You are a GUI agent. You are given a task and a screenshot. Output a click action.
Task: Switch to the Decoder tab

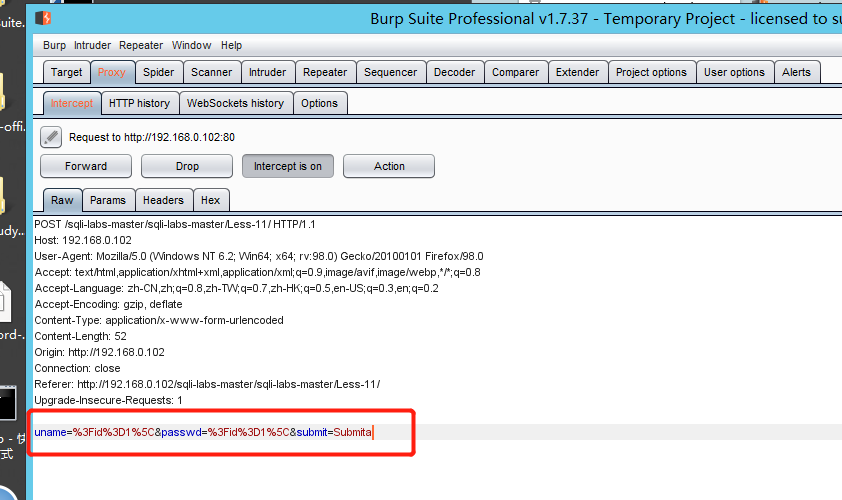tap(454, 72)
